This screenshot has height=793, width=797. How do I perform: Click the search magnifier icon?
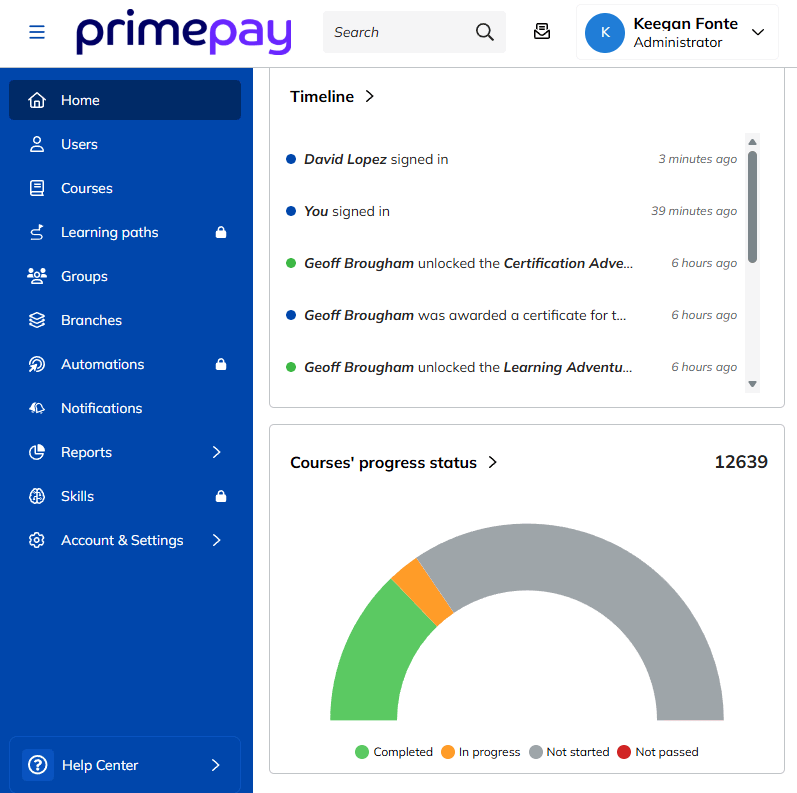[x=485, y=32]
